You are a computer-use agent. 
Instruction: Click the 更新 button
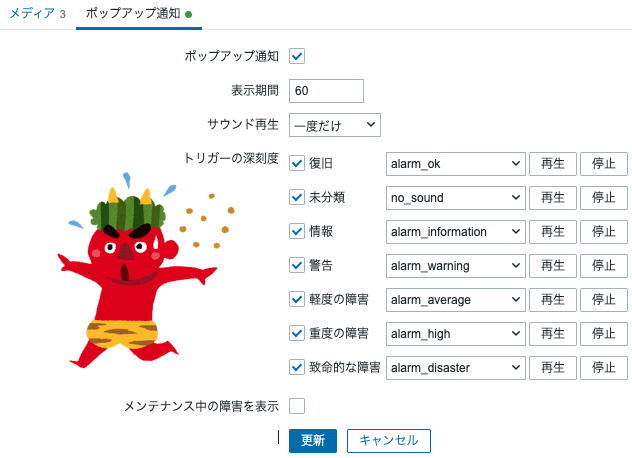(313, 441)
